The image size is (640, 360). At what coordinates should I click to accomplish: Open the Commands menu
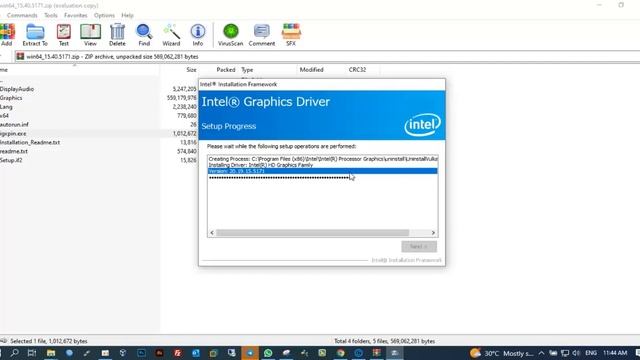point(22,15)
